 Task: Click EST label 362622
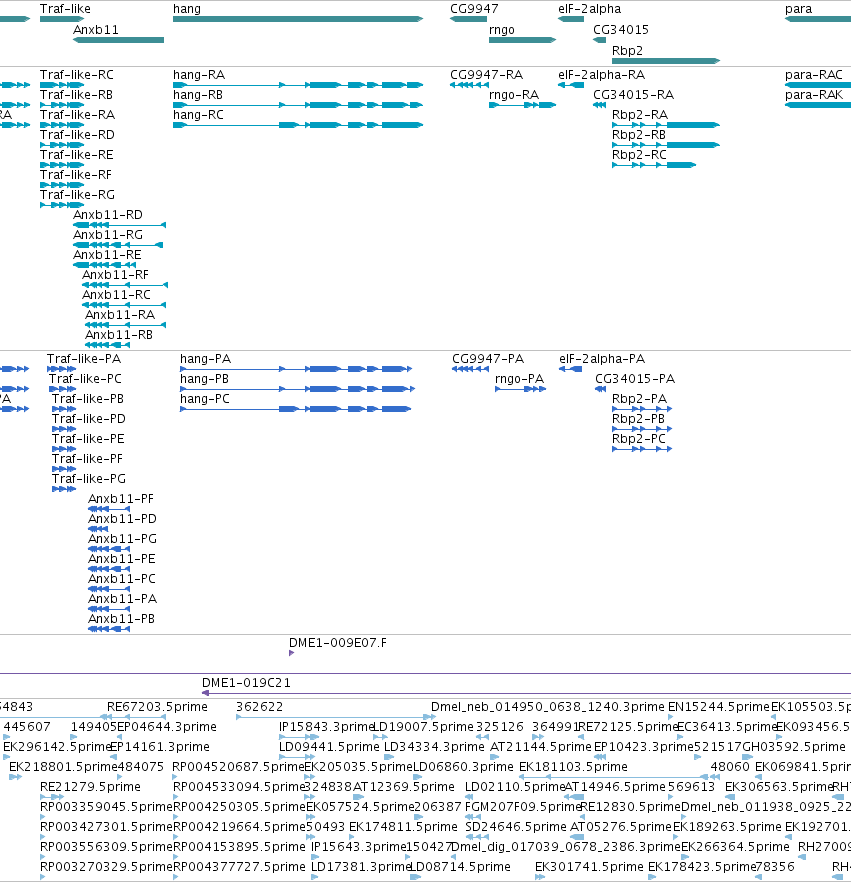tap(260, 707)
